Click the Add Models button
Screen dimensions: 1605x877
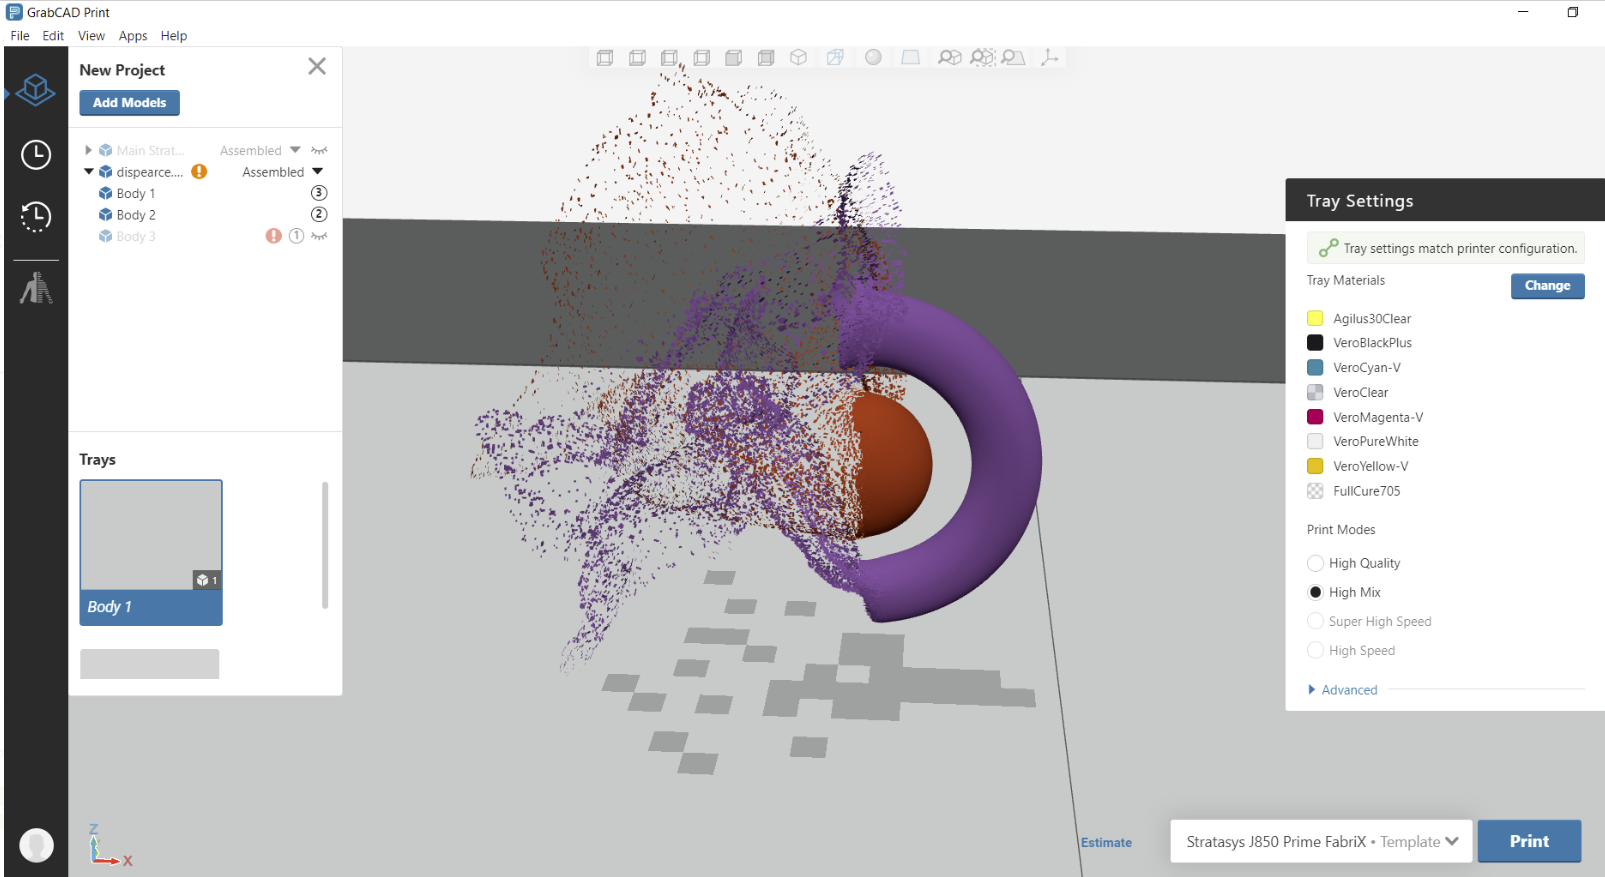[130, 103]
